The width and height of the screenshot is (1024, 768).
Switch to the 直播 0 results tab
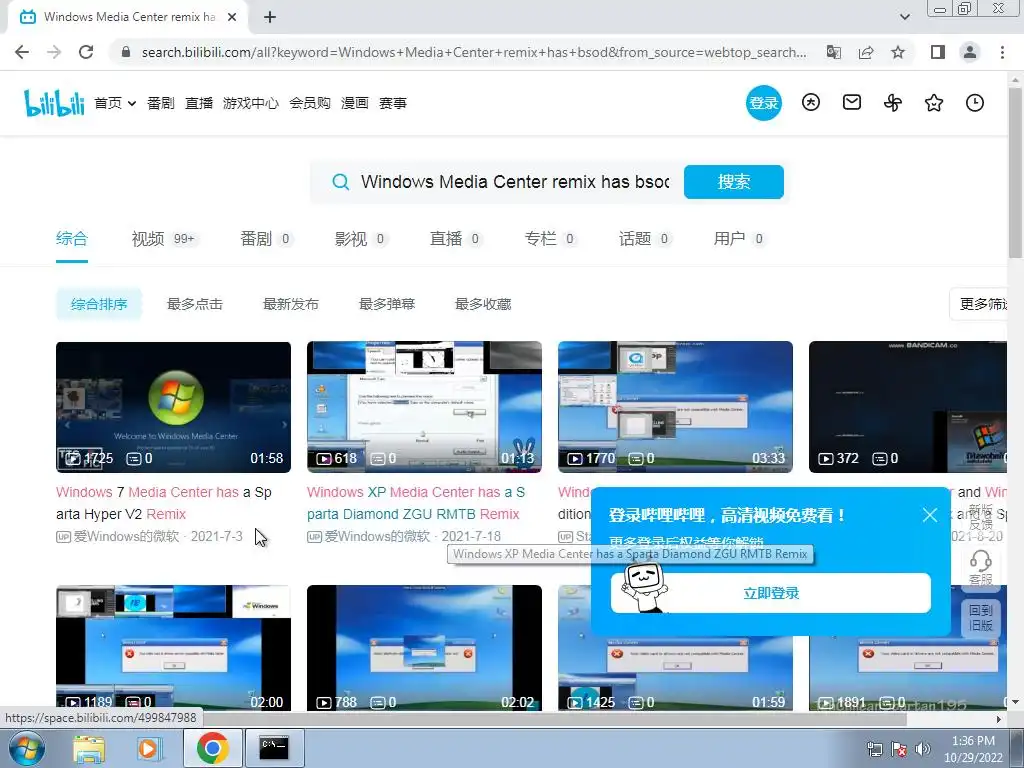pyautogui.click(x=455, y=239)
